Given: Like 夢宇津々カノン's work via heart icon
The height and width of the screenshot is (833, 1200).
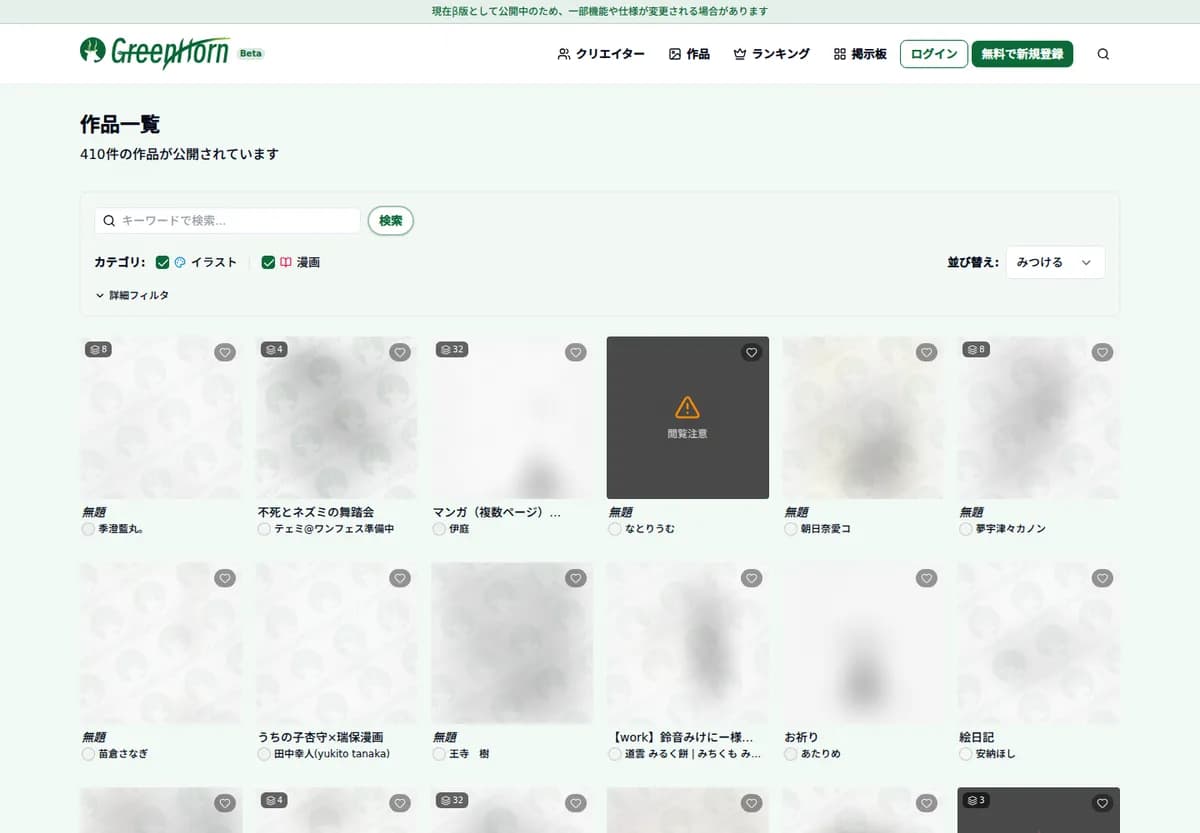Looking at the screenshot, I should [x=1102, y=352].
